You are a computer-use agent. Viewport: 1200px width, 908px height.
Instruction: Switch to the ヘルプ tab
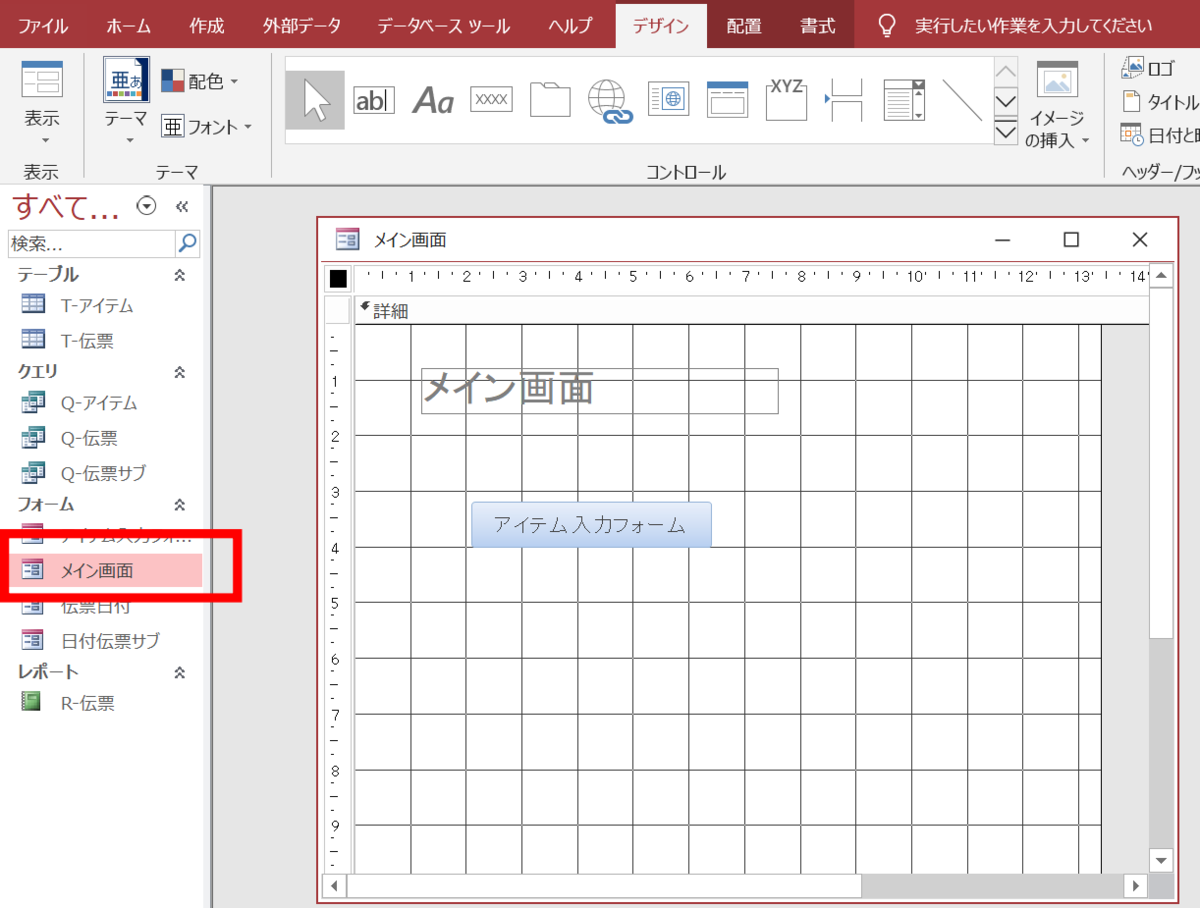pyautogui.click(x=571, y=26)
